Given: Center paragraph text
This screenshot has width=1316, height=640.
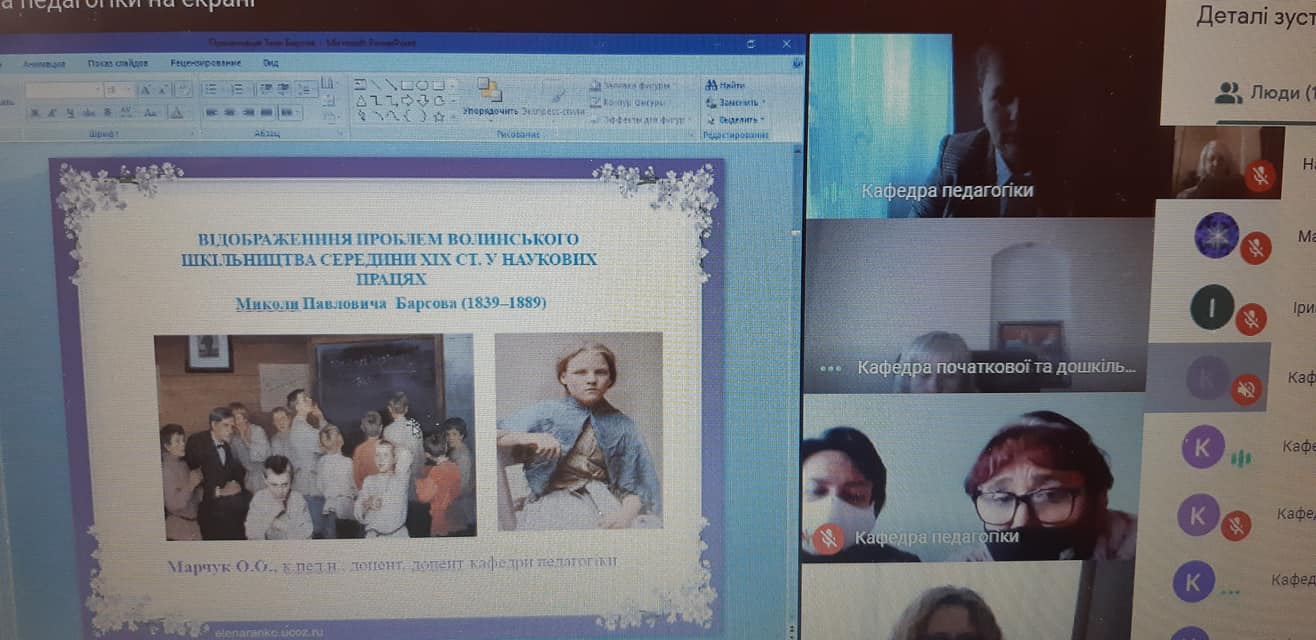Looking at the screenshot, I should point(229,113).
